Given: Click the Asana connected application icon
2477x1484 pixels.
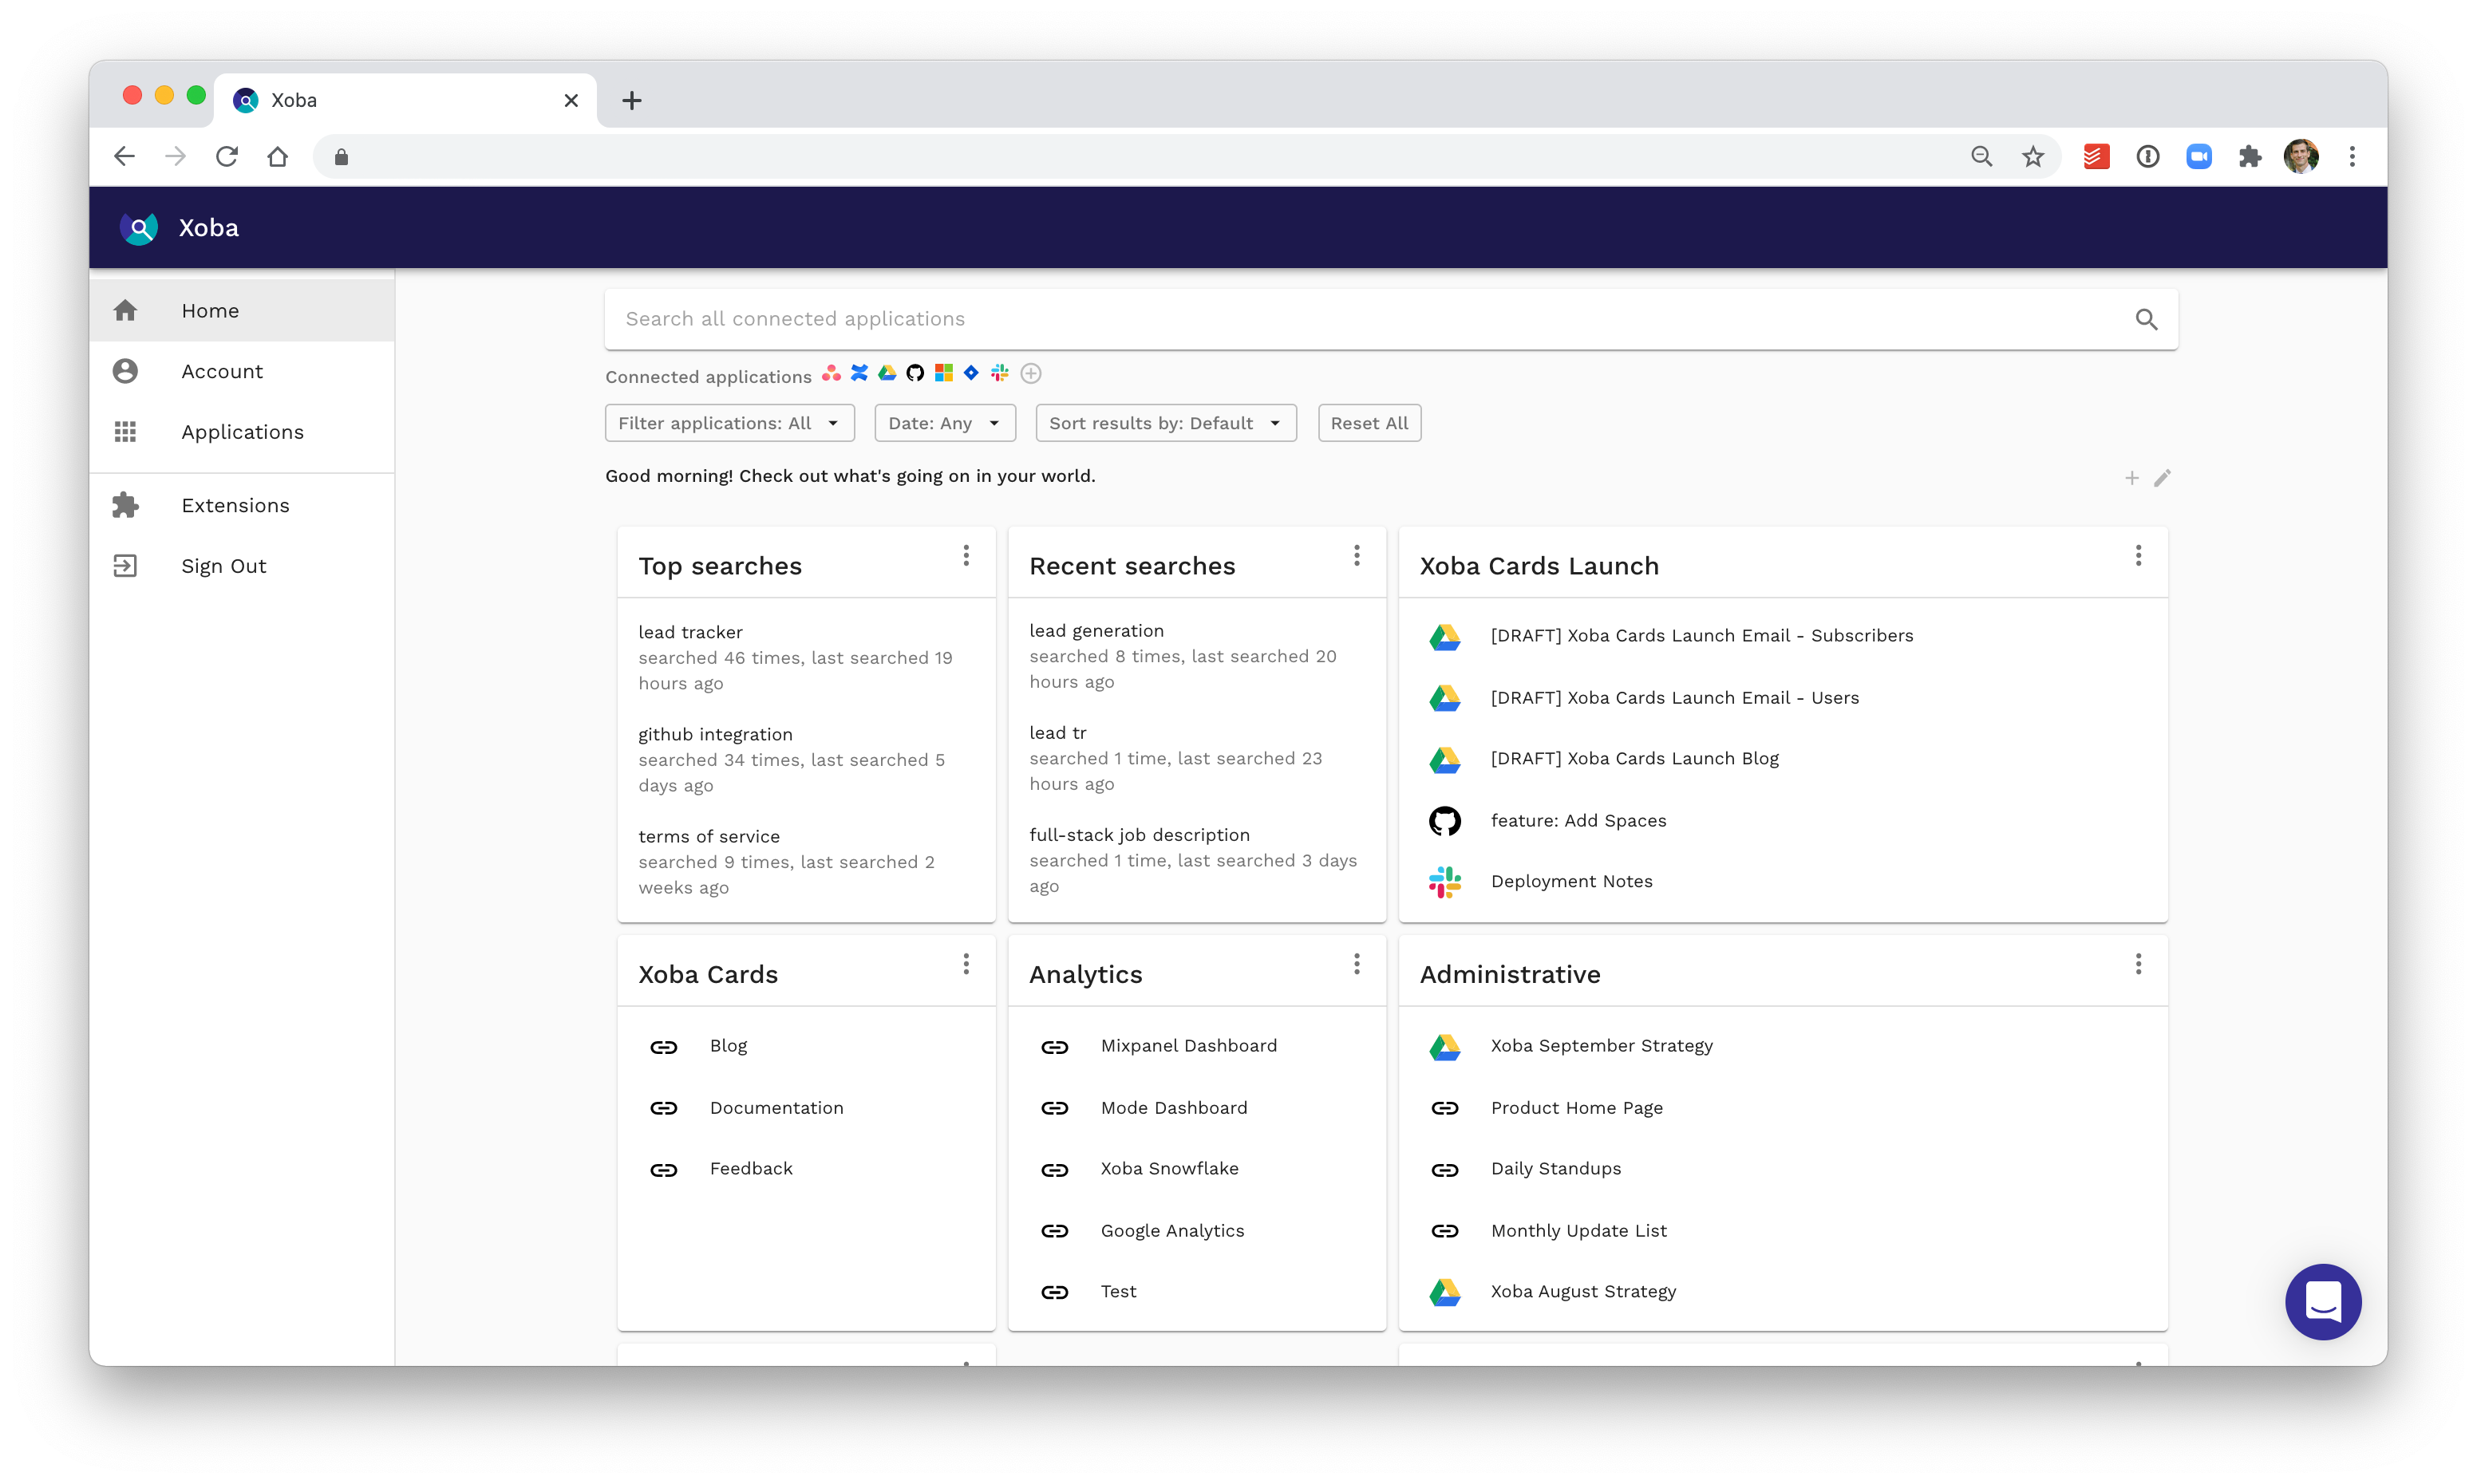Looking at the screenshot, I should pos(831,373).
